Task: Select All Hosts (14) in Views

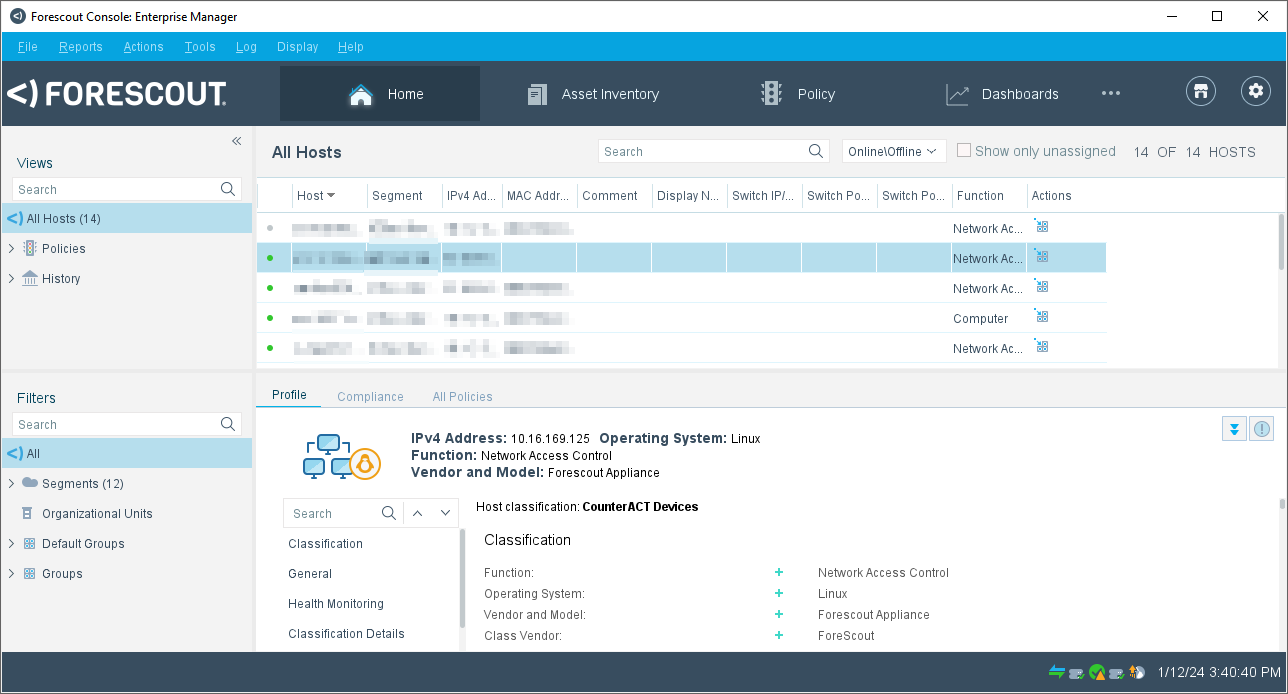Action: click(127, 218)
